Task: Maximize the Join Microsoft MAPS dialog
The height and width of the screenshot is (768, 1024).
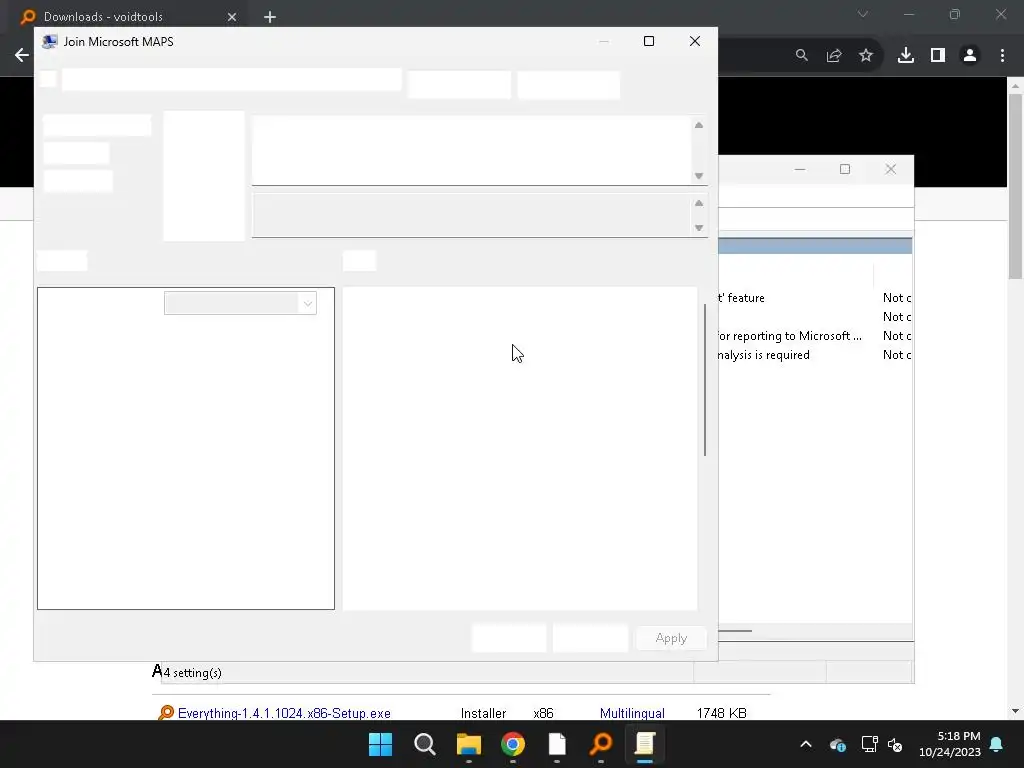Action: (x=648, y=41)
